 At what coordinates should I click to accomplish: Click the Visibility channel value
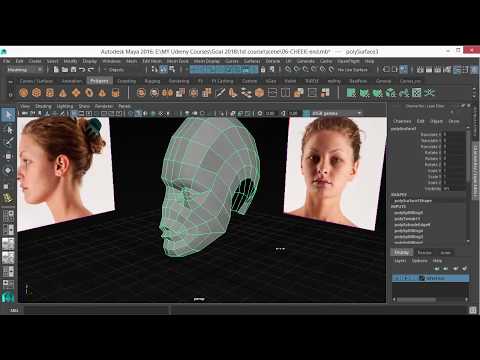pyautogui.click(x=455, y=189)
